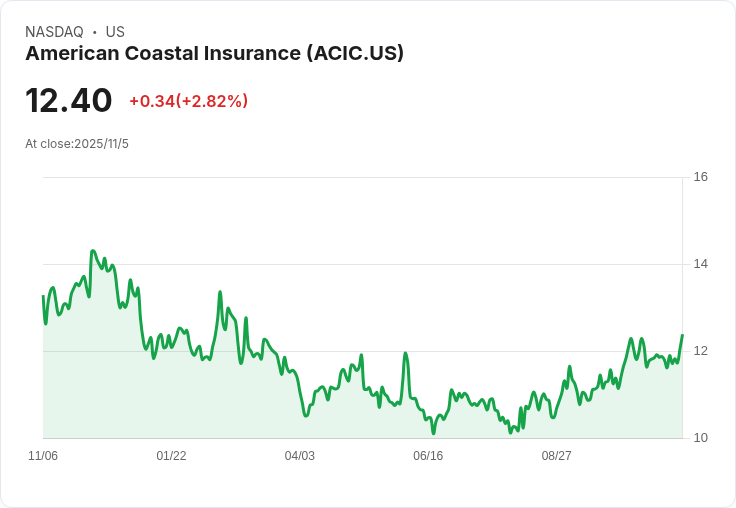Screen dimensions: 736x508
Task: Open the American Coastal Insurance (ACIC.US) title
Action: coord(214,54)
